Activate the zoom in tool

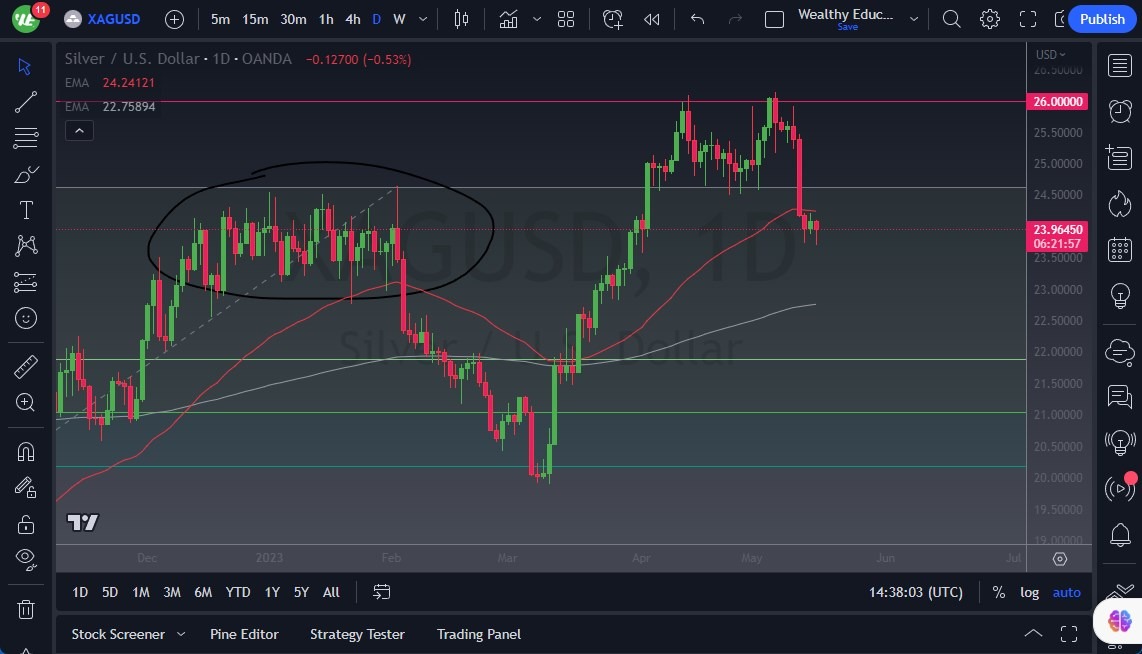(25, 402)
